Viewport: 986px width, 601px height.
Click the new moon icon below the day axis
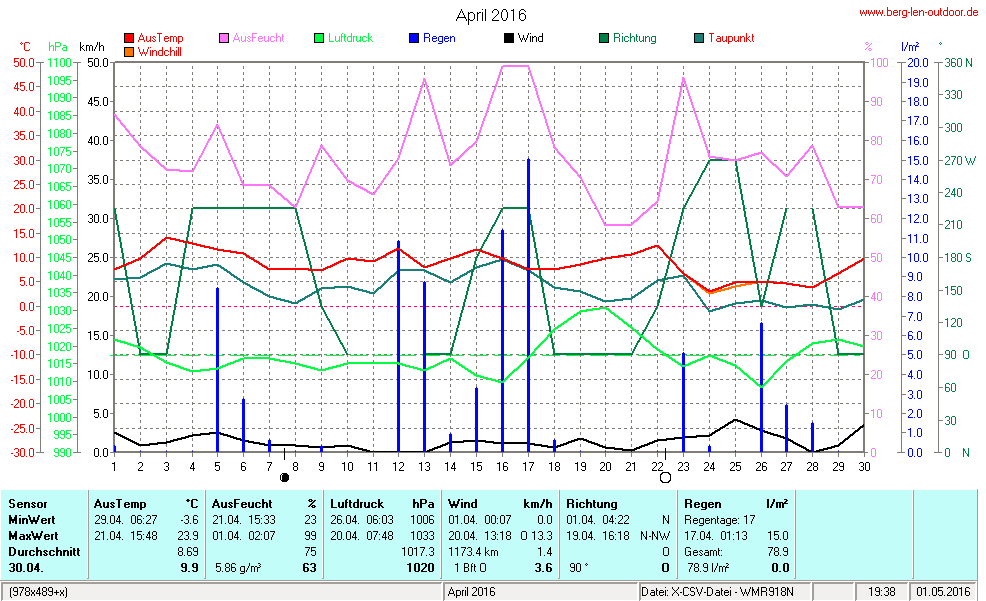pos(285,478)
